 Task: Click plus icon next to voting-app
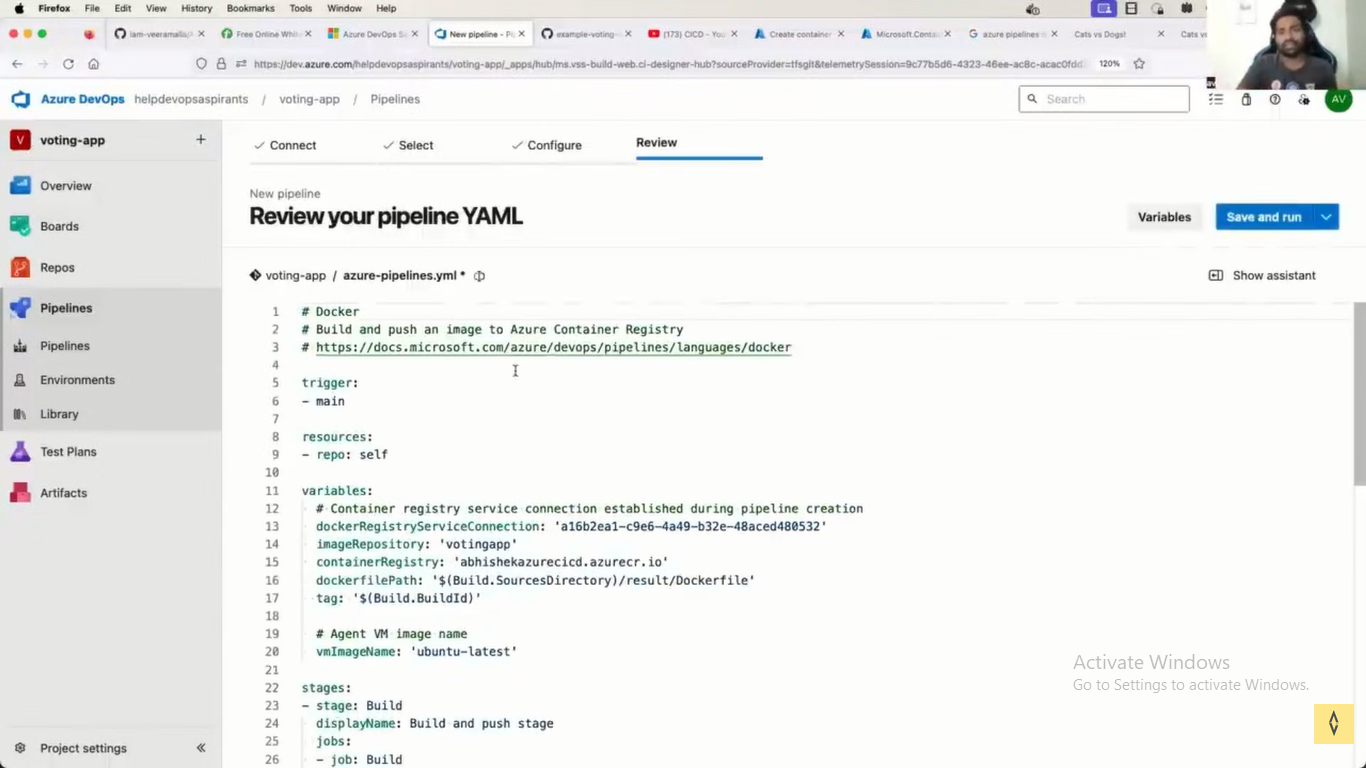pyautogui.click(x=201, y=140)
